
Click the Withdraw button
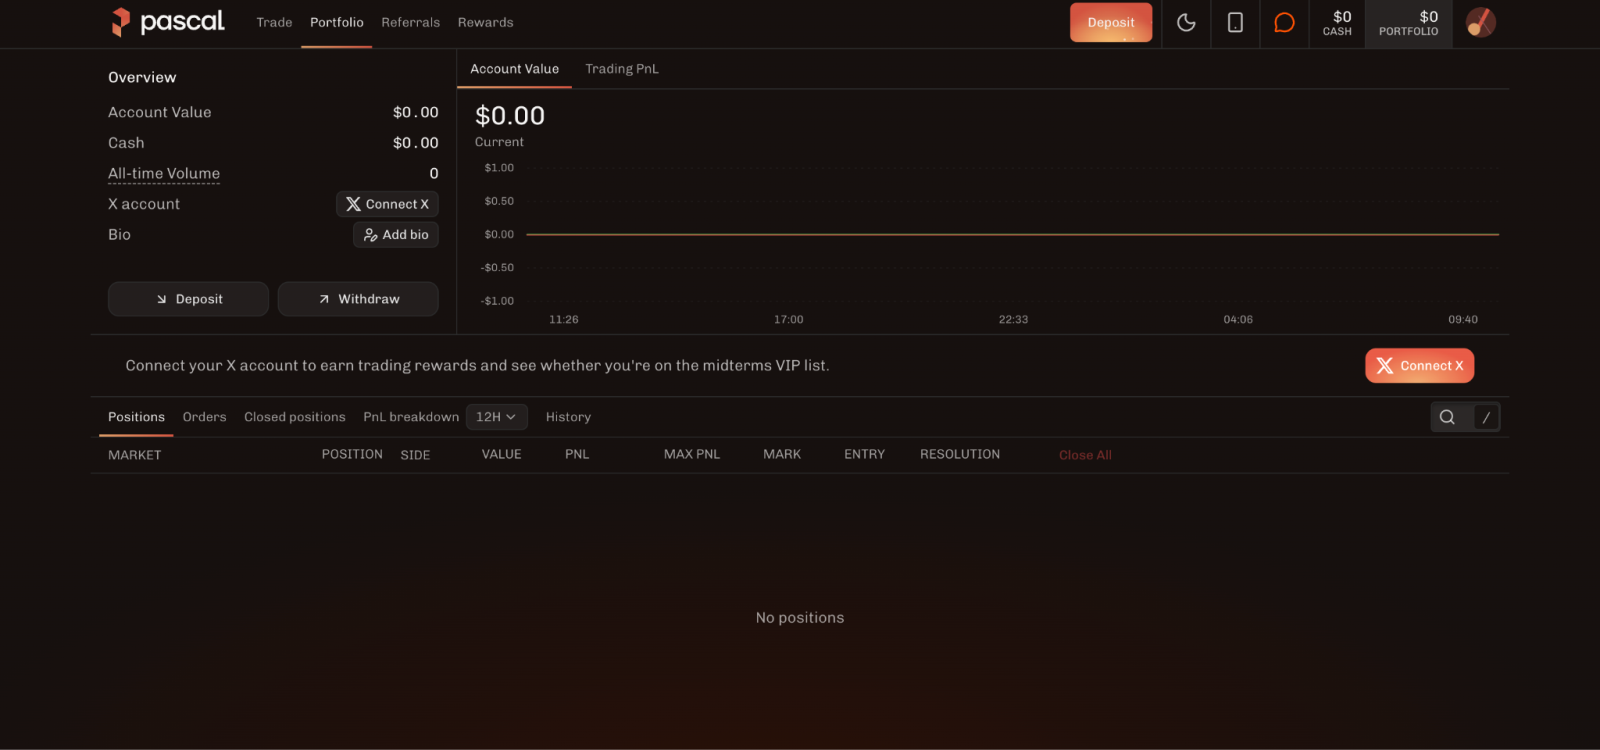358,299
